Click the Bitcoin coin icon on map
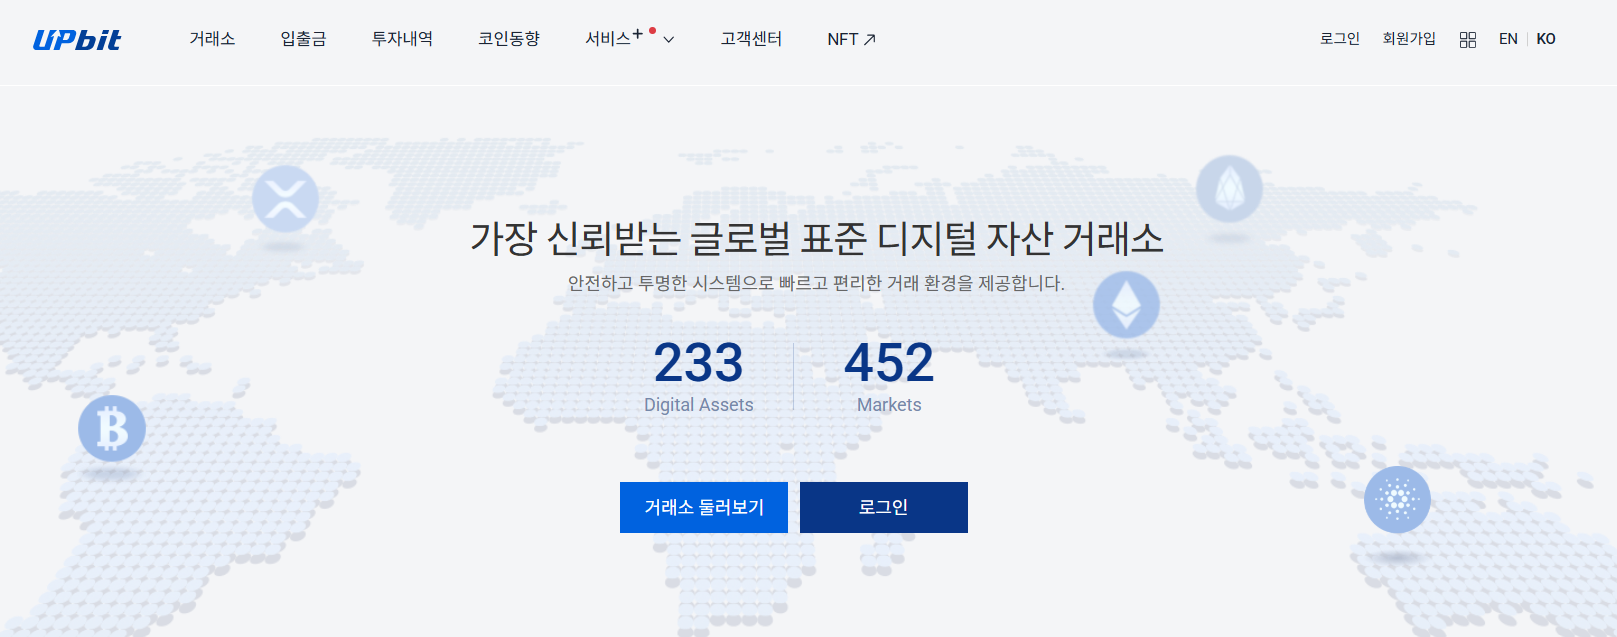The image size is (1617, 637). (x=112, y=428)
